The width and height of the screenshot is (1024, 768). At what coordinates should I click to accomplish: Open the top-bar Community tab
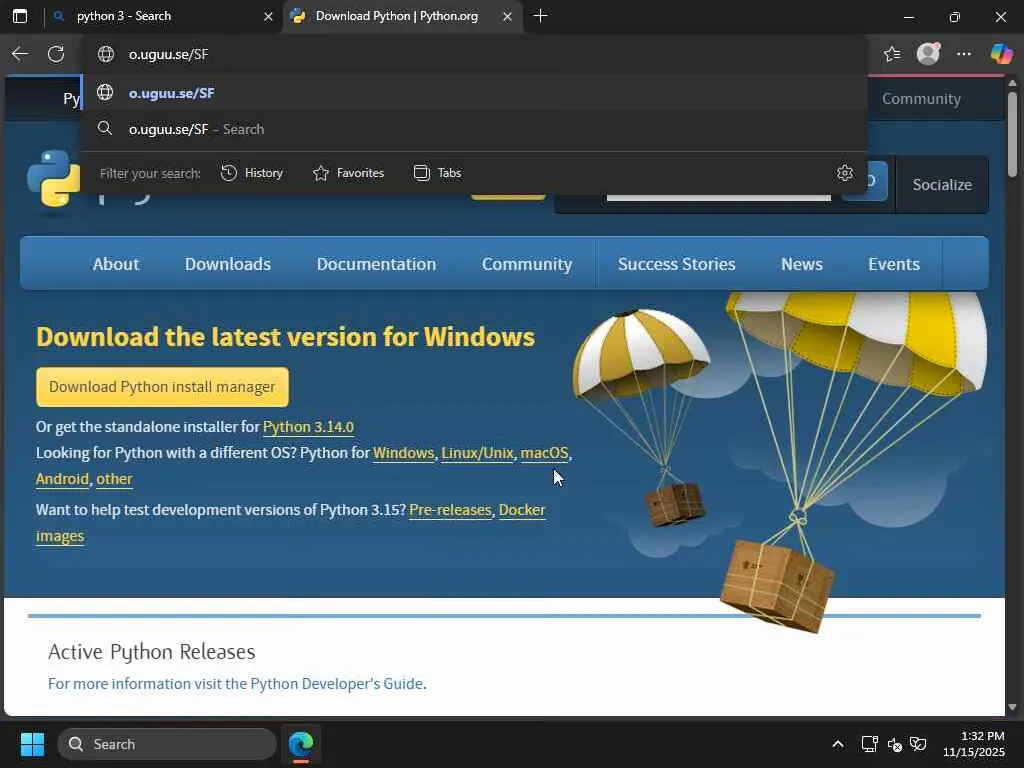[921, 99]
